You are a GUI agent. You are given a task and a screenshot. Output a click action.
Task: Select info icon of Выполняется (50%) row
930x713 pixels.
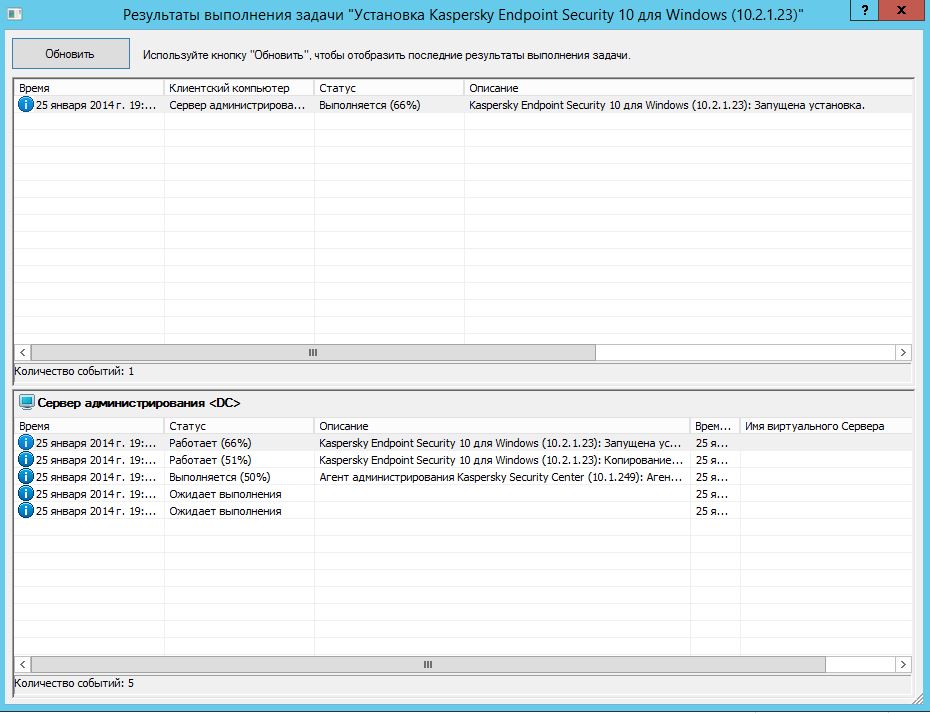coord(26,477)
